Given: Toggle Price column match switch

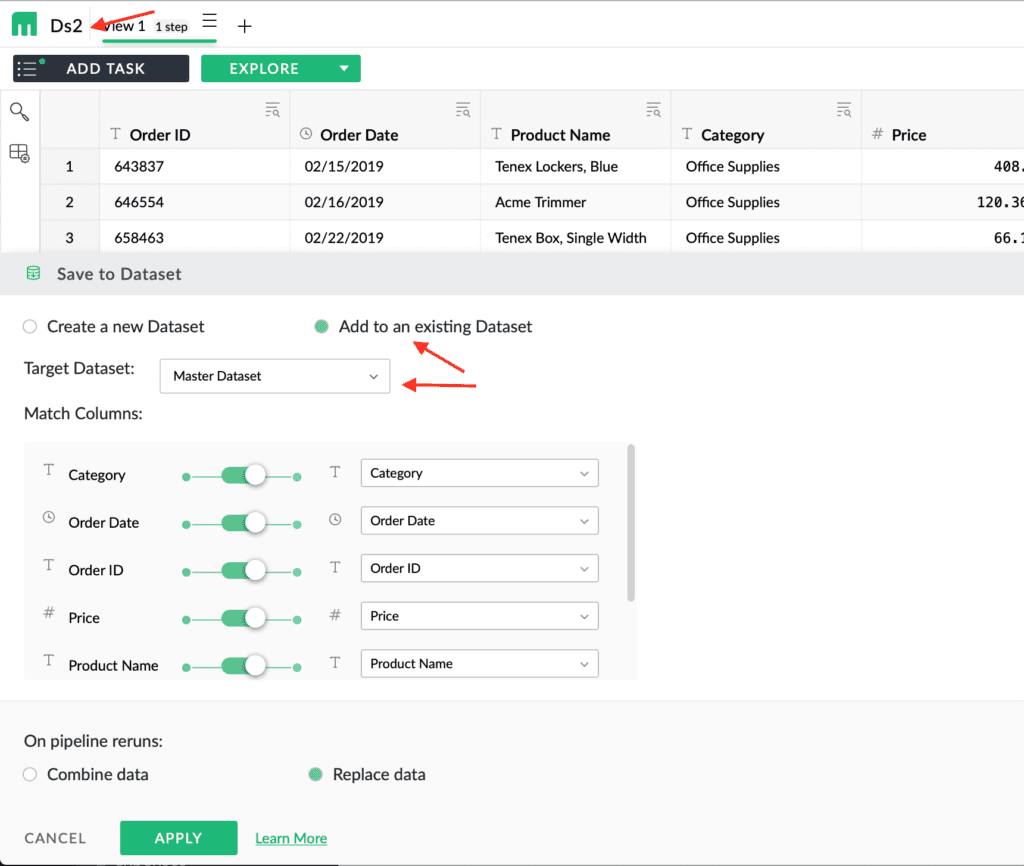Looking at the screenshot, I should pos(243,618).
